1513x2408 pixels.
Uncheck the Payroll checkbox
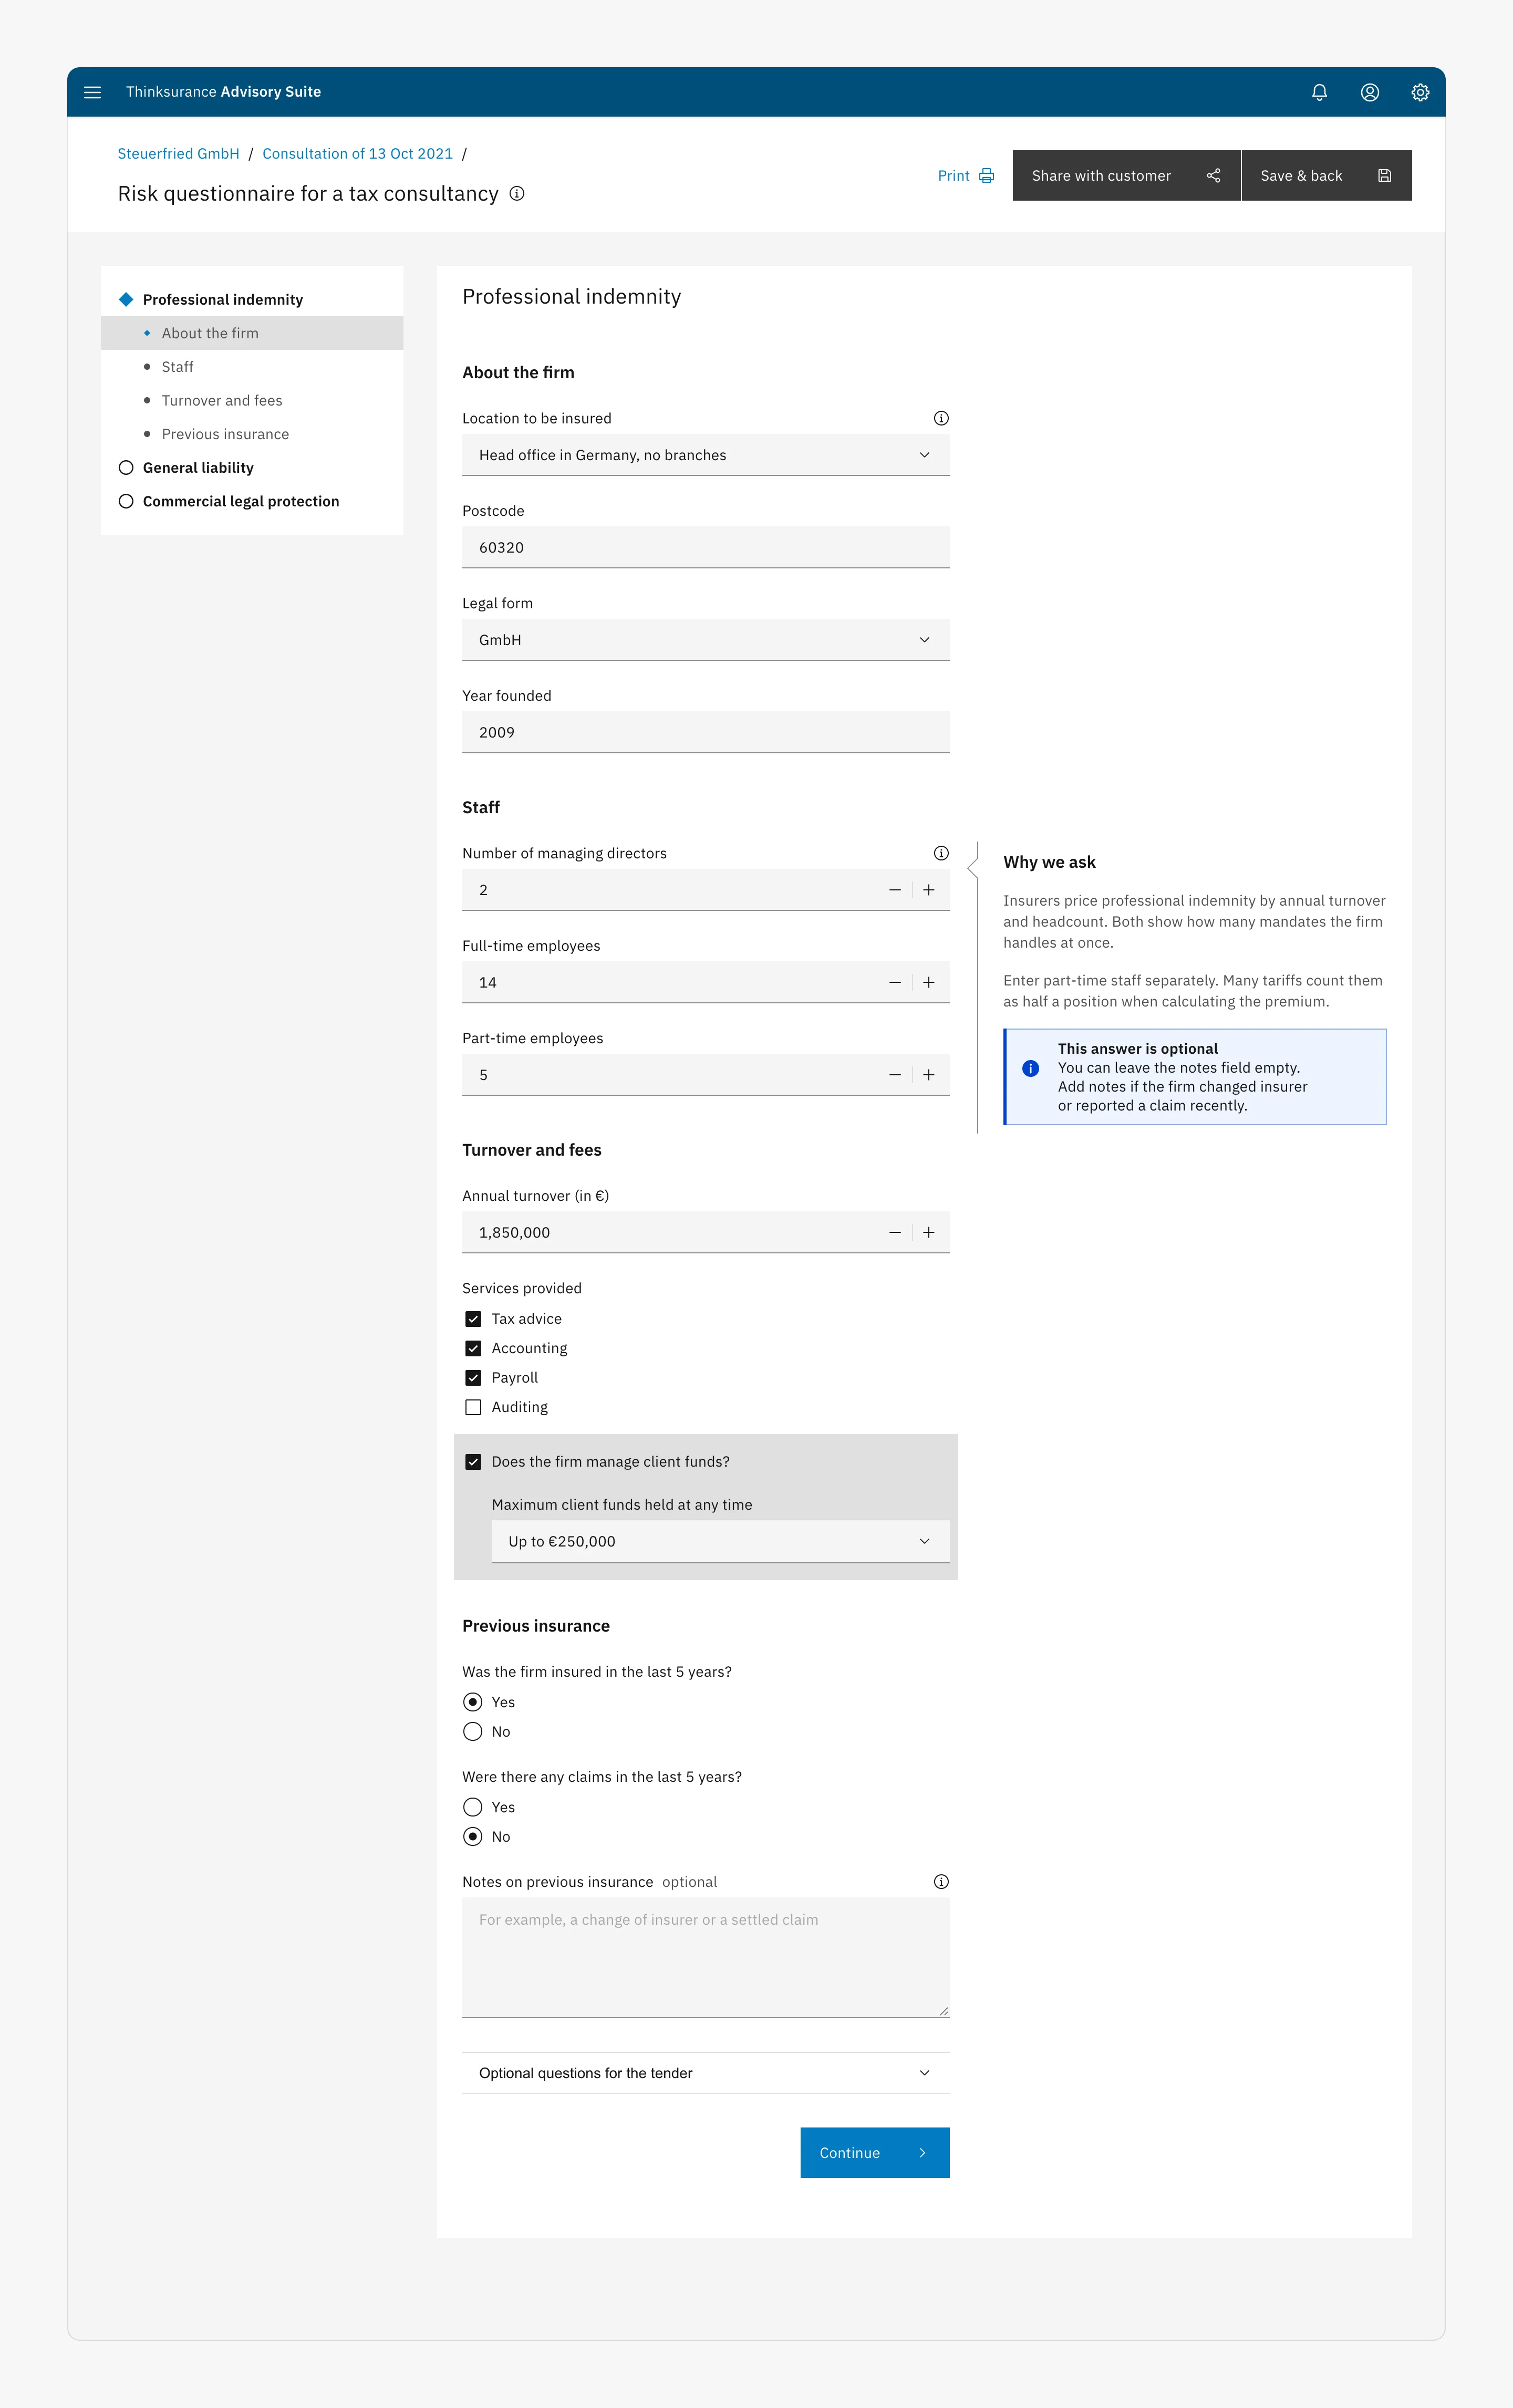coord(473,1377)
